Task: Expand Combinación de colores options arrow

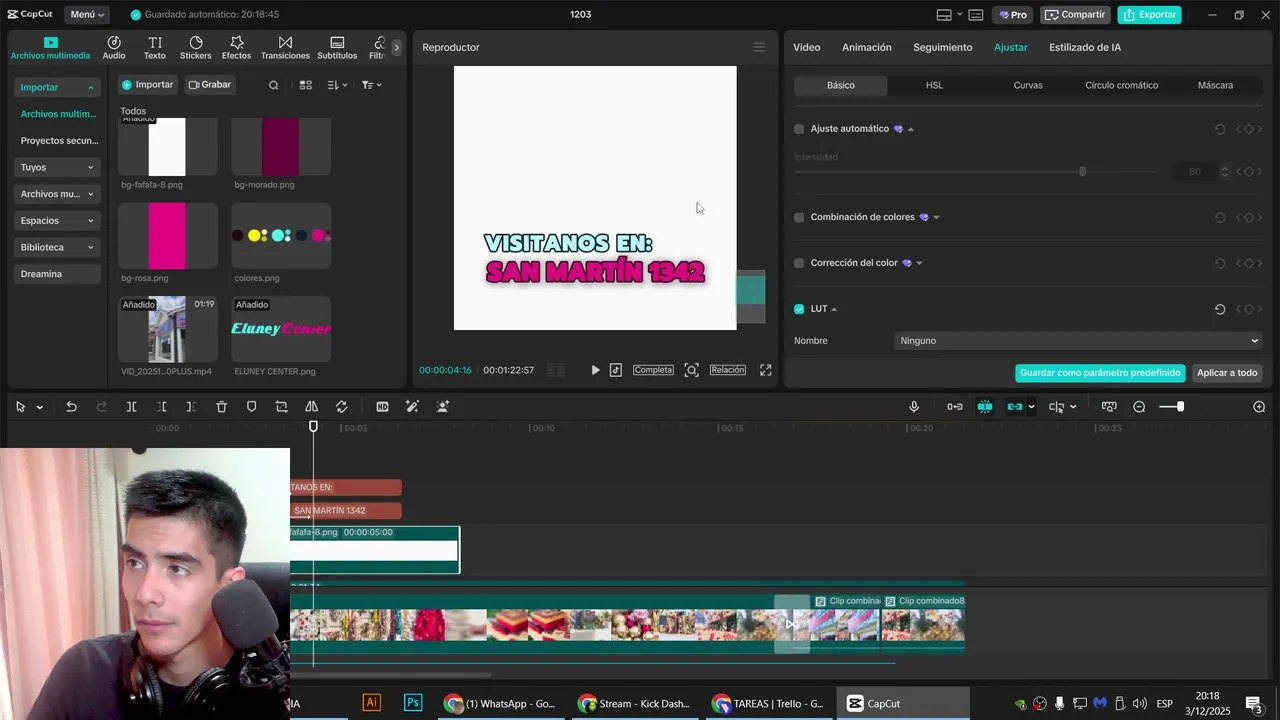Action: pos(936,217)
